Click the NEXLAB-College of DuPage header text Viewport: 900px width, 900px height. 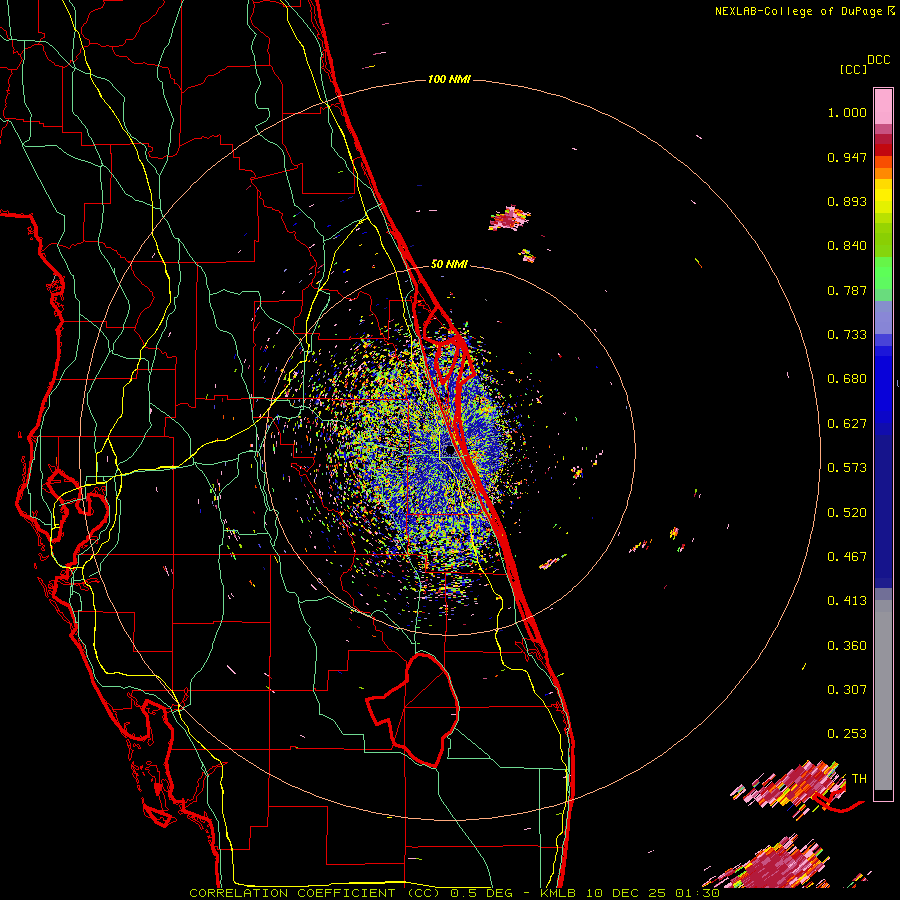coord(798,11)
